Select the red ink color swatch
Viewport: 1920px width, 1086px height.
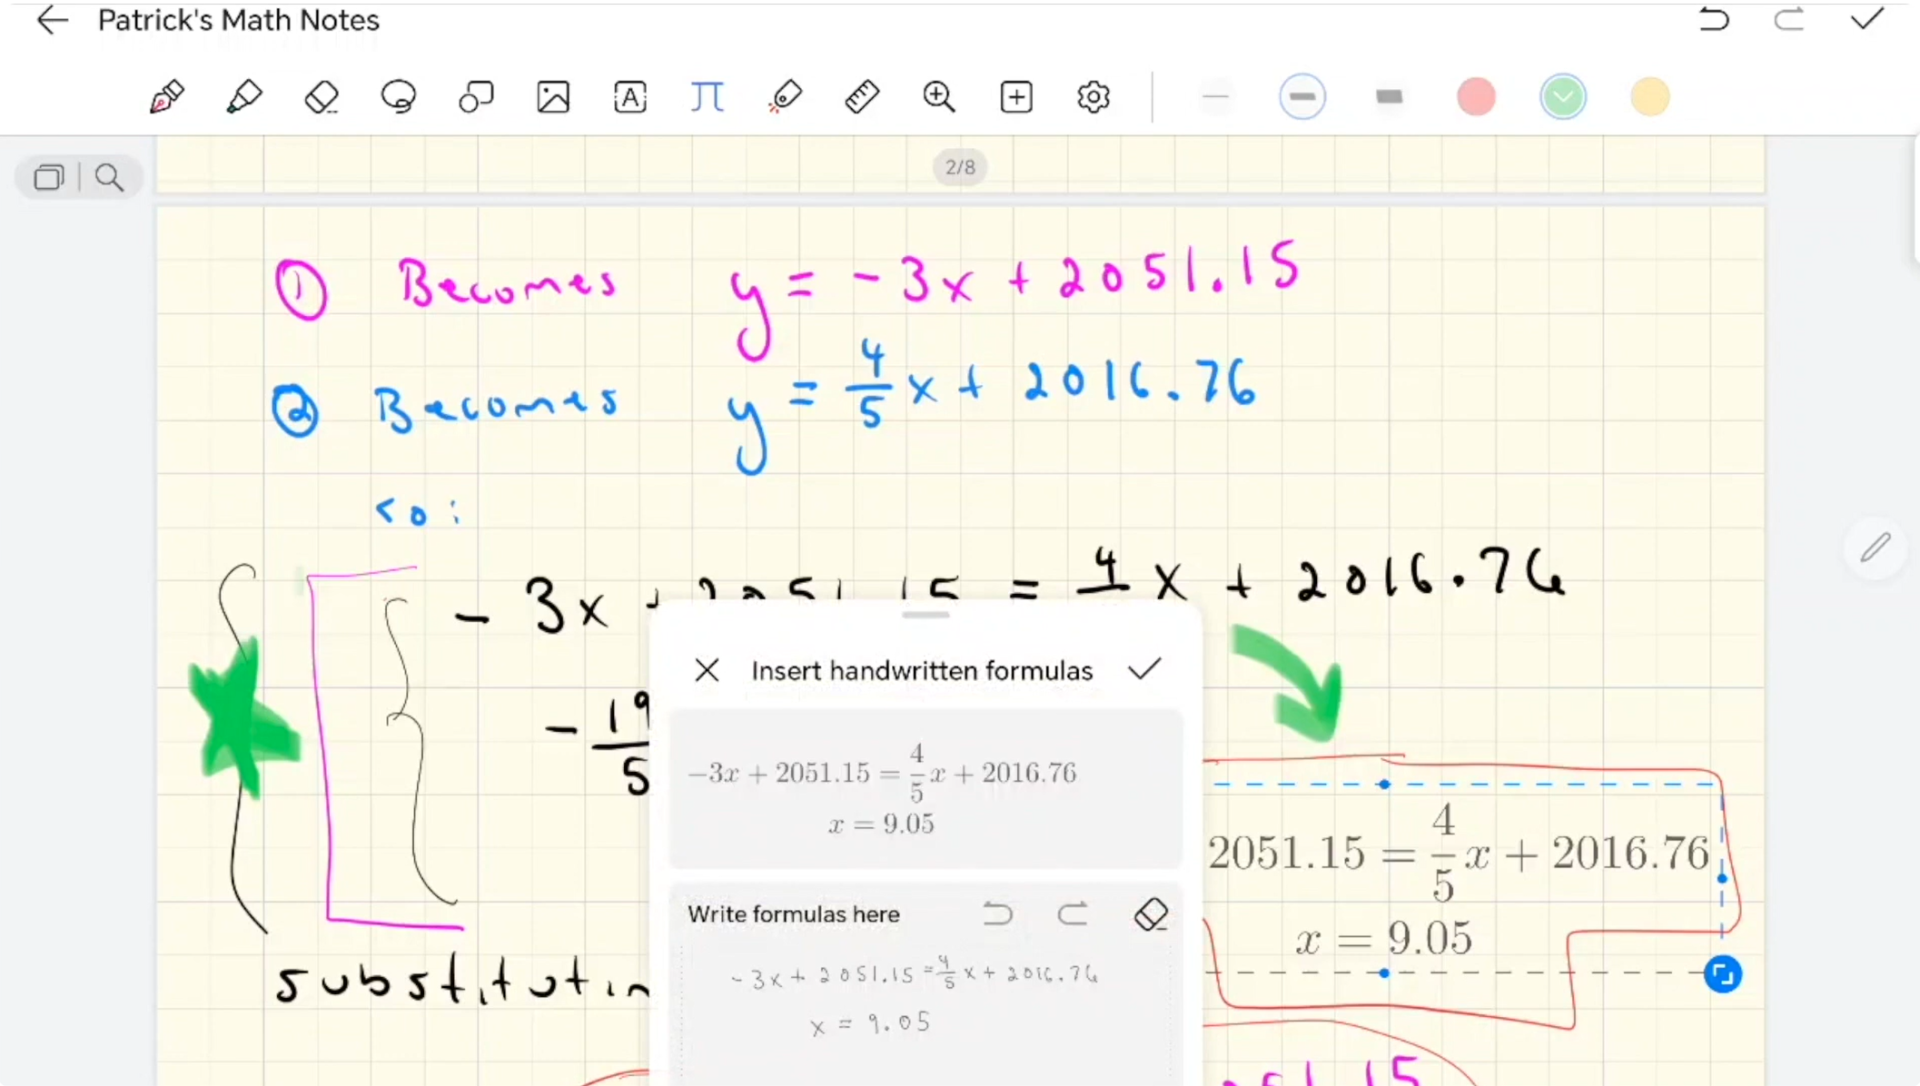tap(1476, 96)
